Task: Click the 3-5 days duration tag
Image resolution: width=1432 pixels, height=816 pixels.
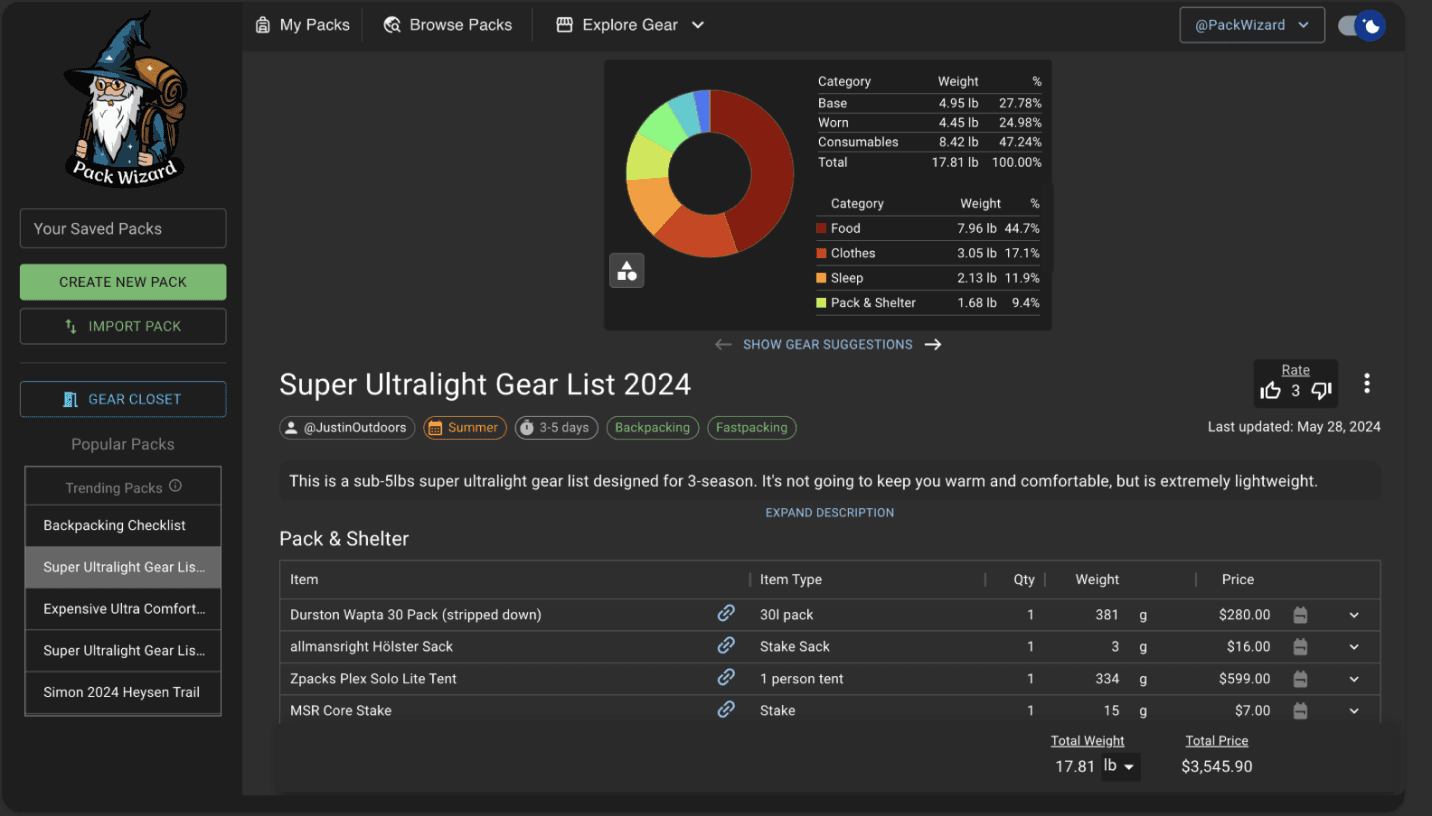Action: coord(556,428)
